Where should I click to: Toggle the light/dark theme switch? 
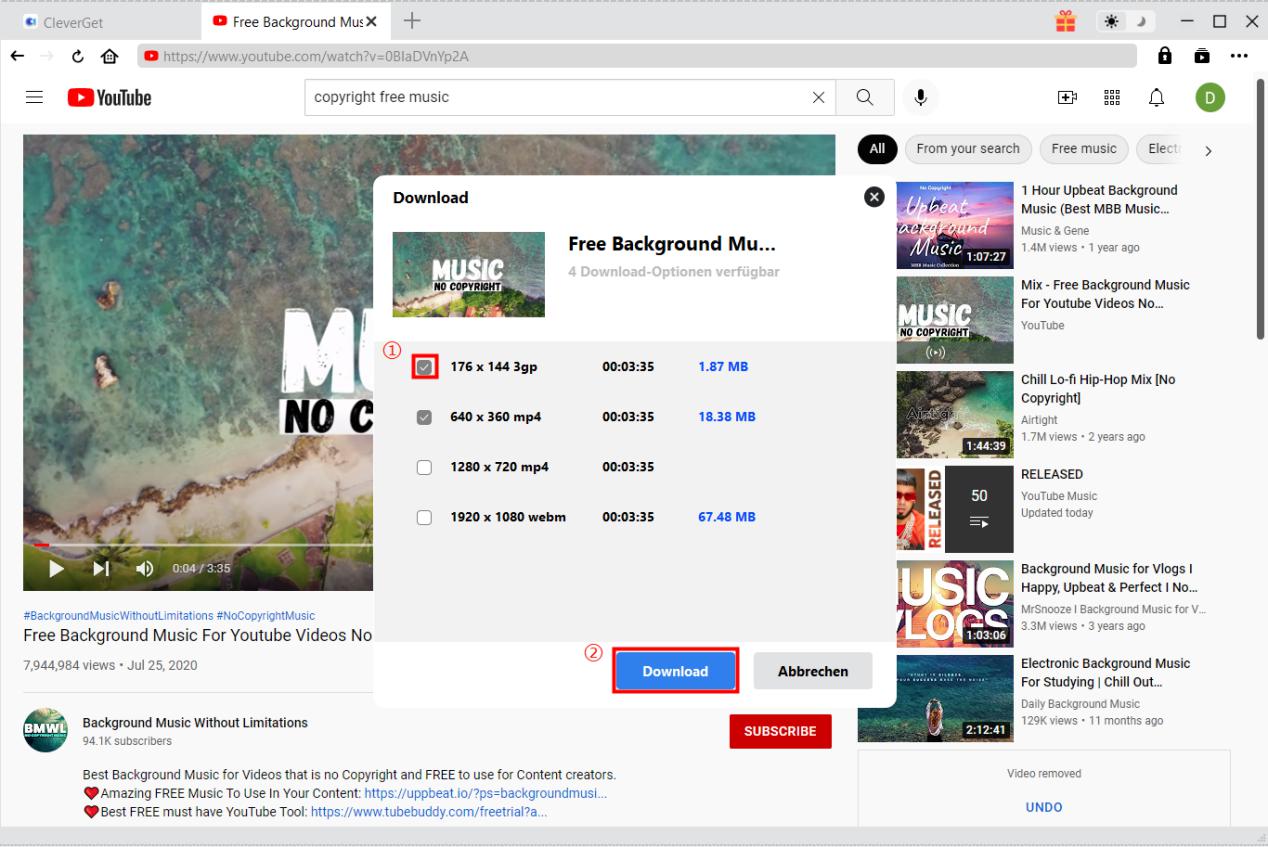coord(1125,22)
